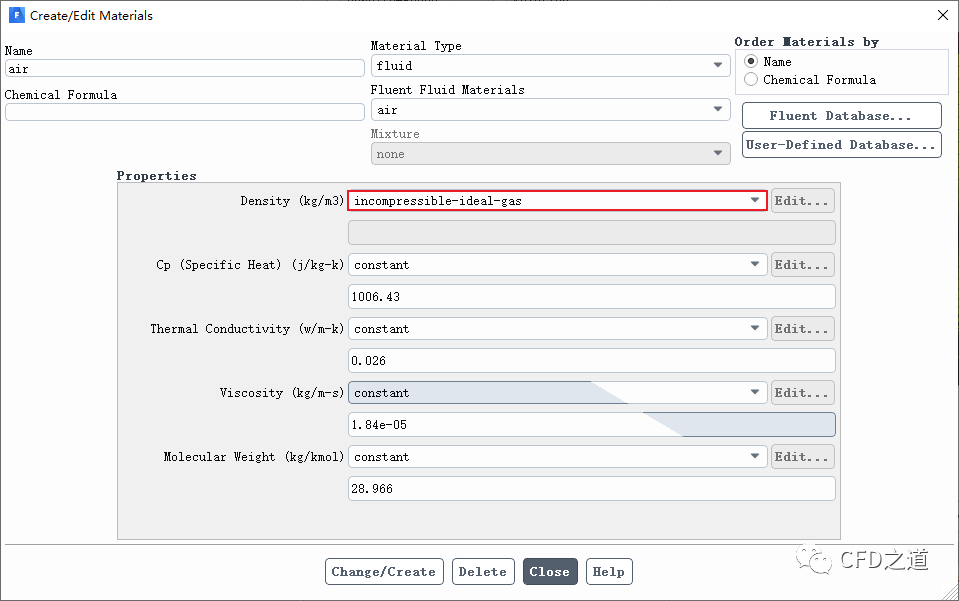Expand the Fluent Fluid Materials dropdown
The height and width of the screenshot is (601, 959).
click(x=549, y=110)
